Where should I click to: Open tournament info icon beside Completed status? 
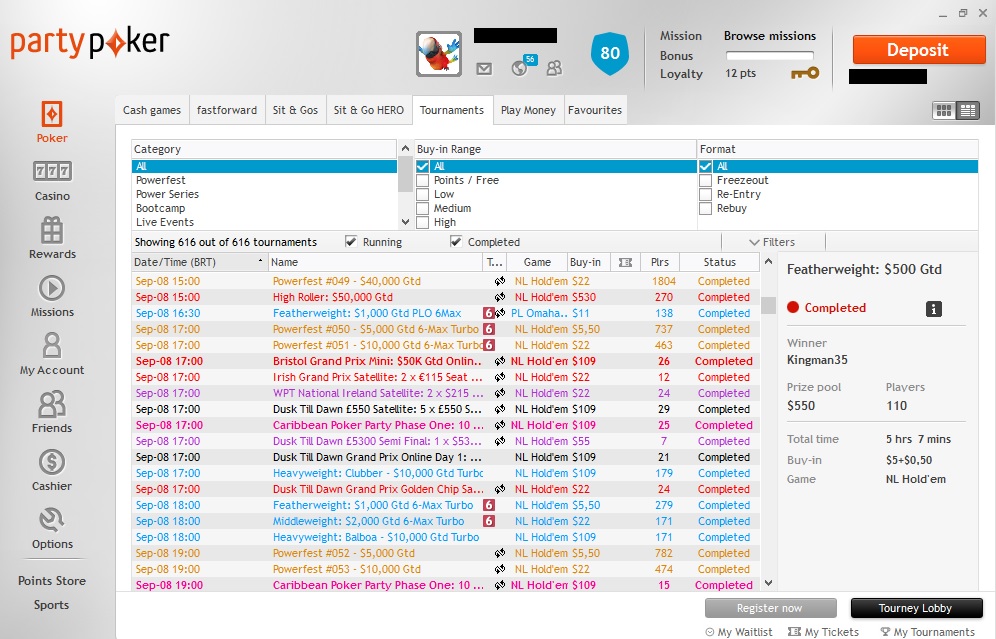coord(933,309)
